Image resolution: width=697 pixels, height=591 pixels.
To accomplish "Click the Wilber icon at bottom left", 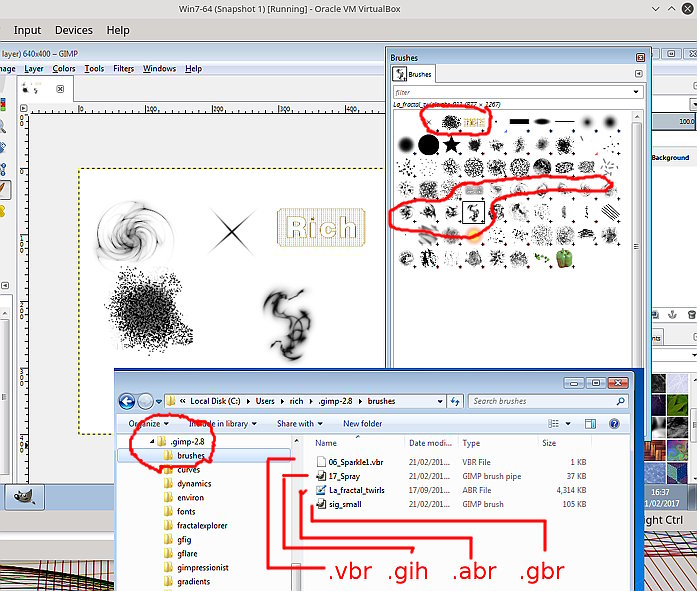I will click(21, 496).
